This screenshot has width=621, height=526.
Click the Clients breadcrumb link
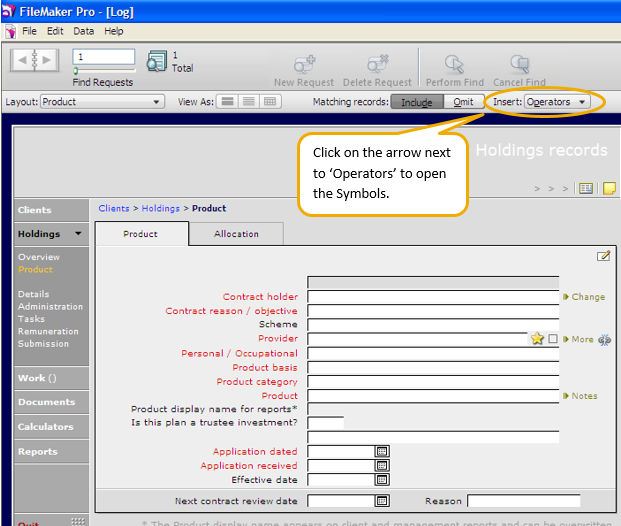coord(114,208)
